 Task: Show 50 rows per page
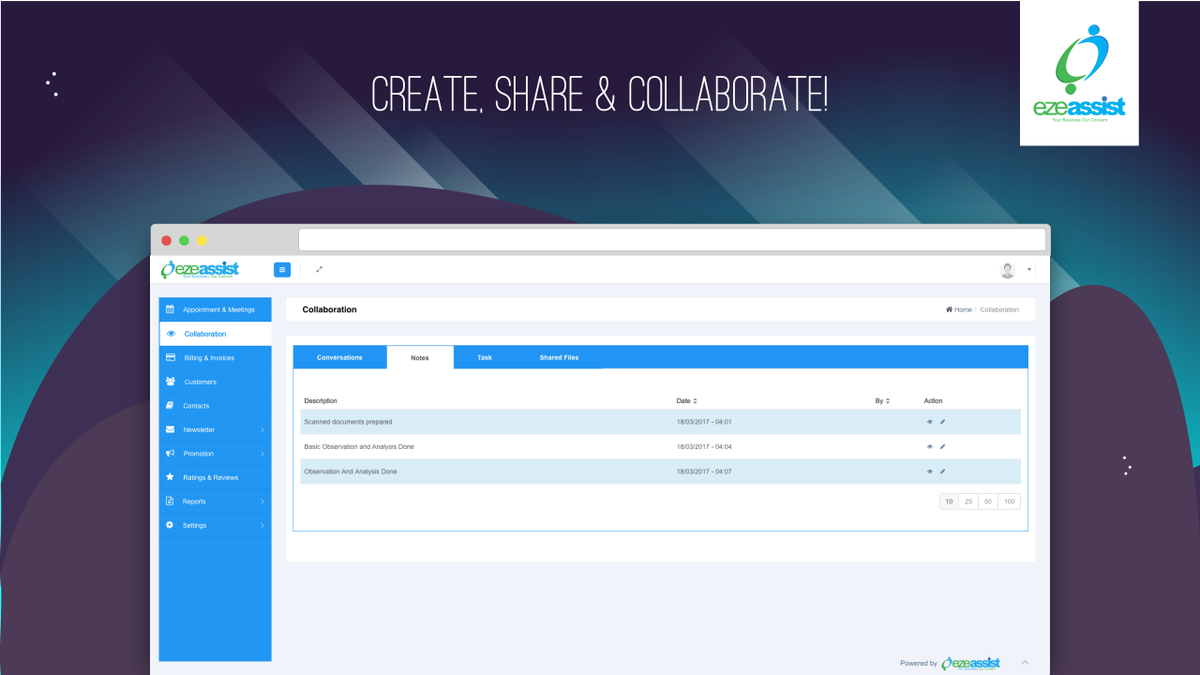988,502
